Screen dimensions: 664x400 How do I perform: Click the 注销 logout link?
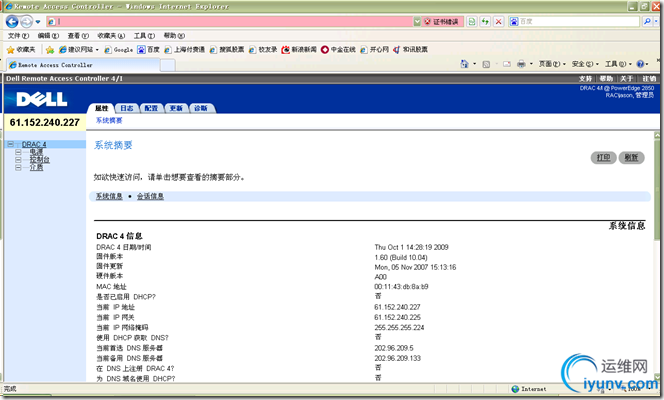click(x=649, y=79)
